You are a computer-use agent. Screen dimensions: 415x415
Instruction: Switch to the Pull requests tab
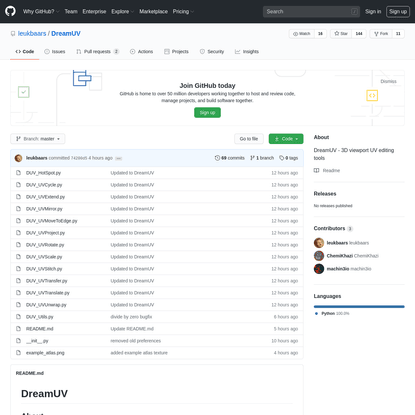(x=98, y=52)
